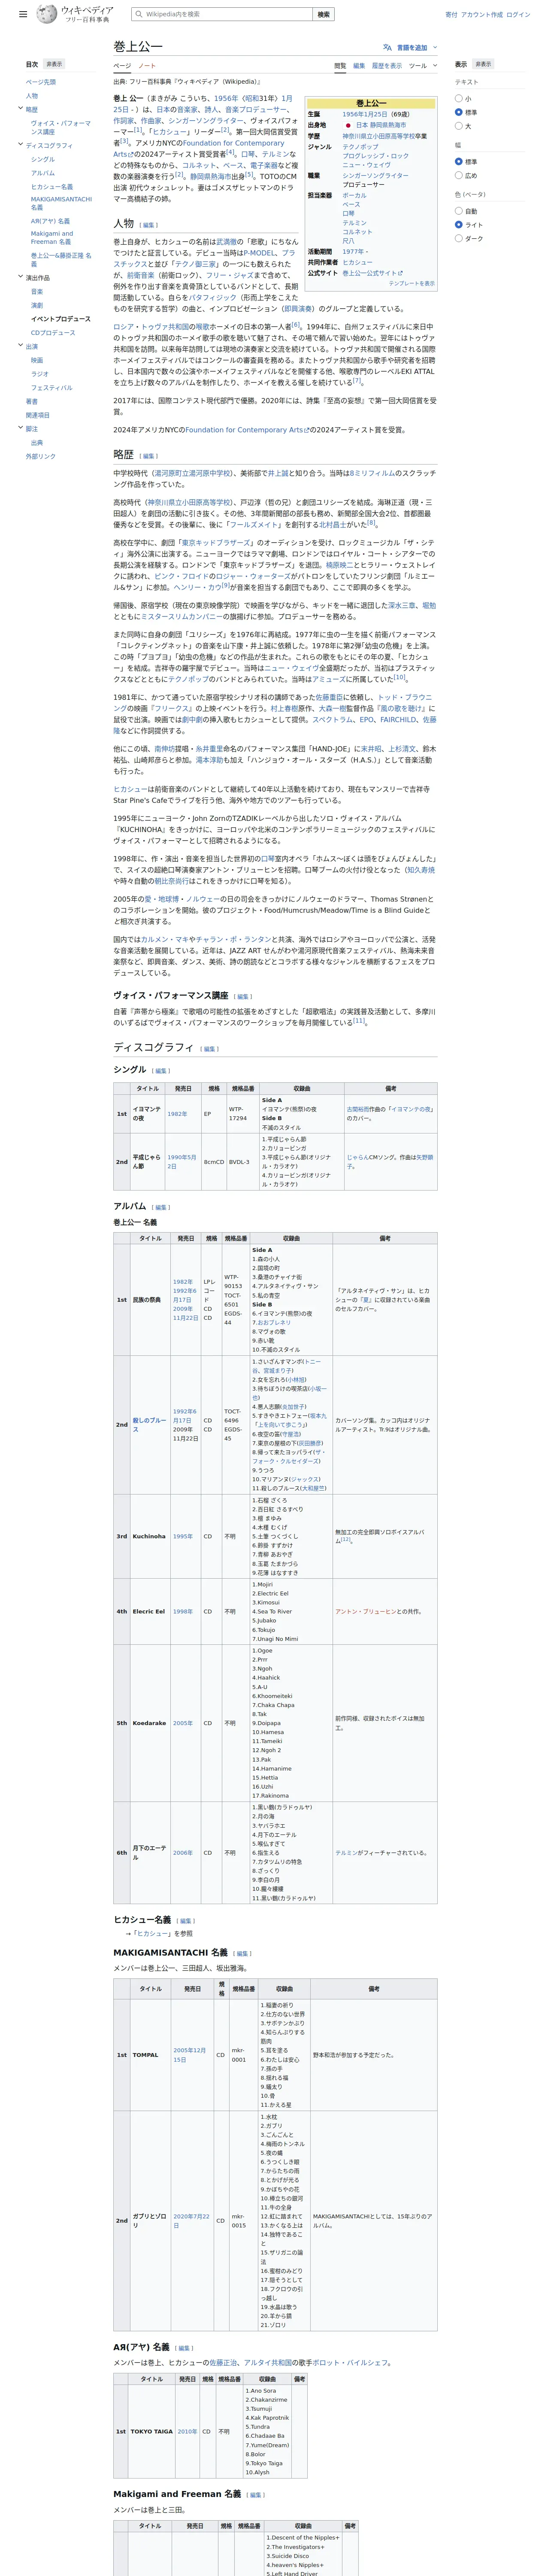Screen dimensions: 551x2576
Task: Click the ログイン link
Action: tap(518, 15)
